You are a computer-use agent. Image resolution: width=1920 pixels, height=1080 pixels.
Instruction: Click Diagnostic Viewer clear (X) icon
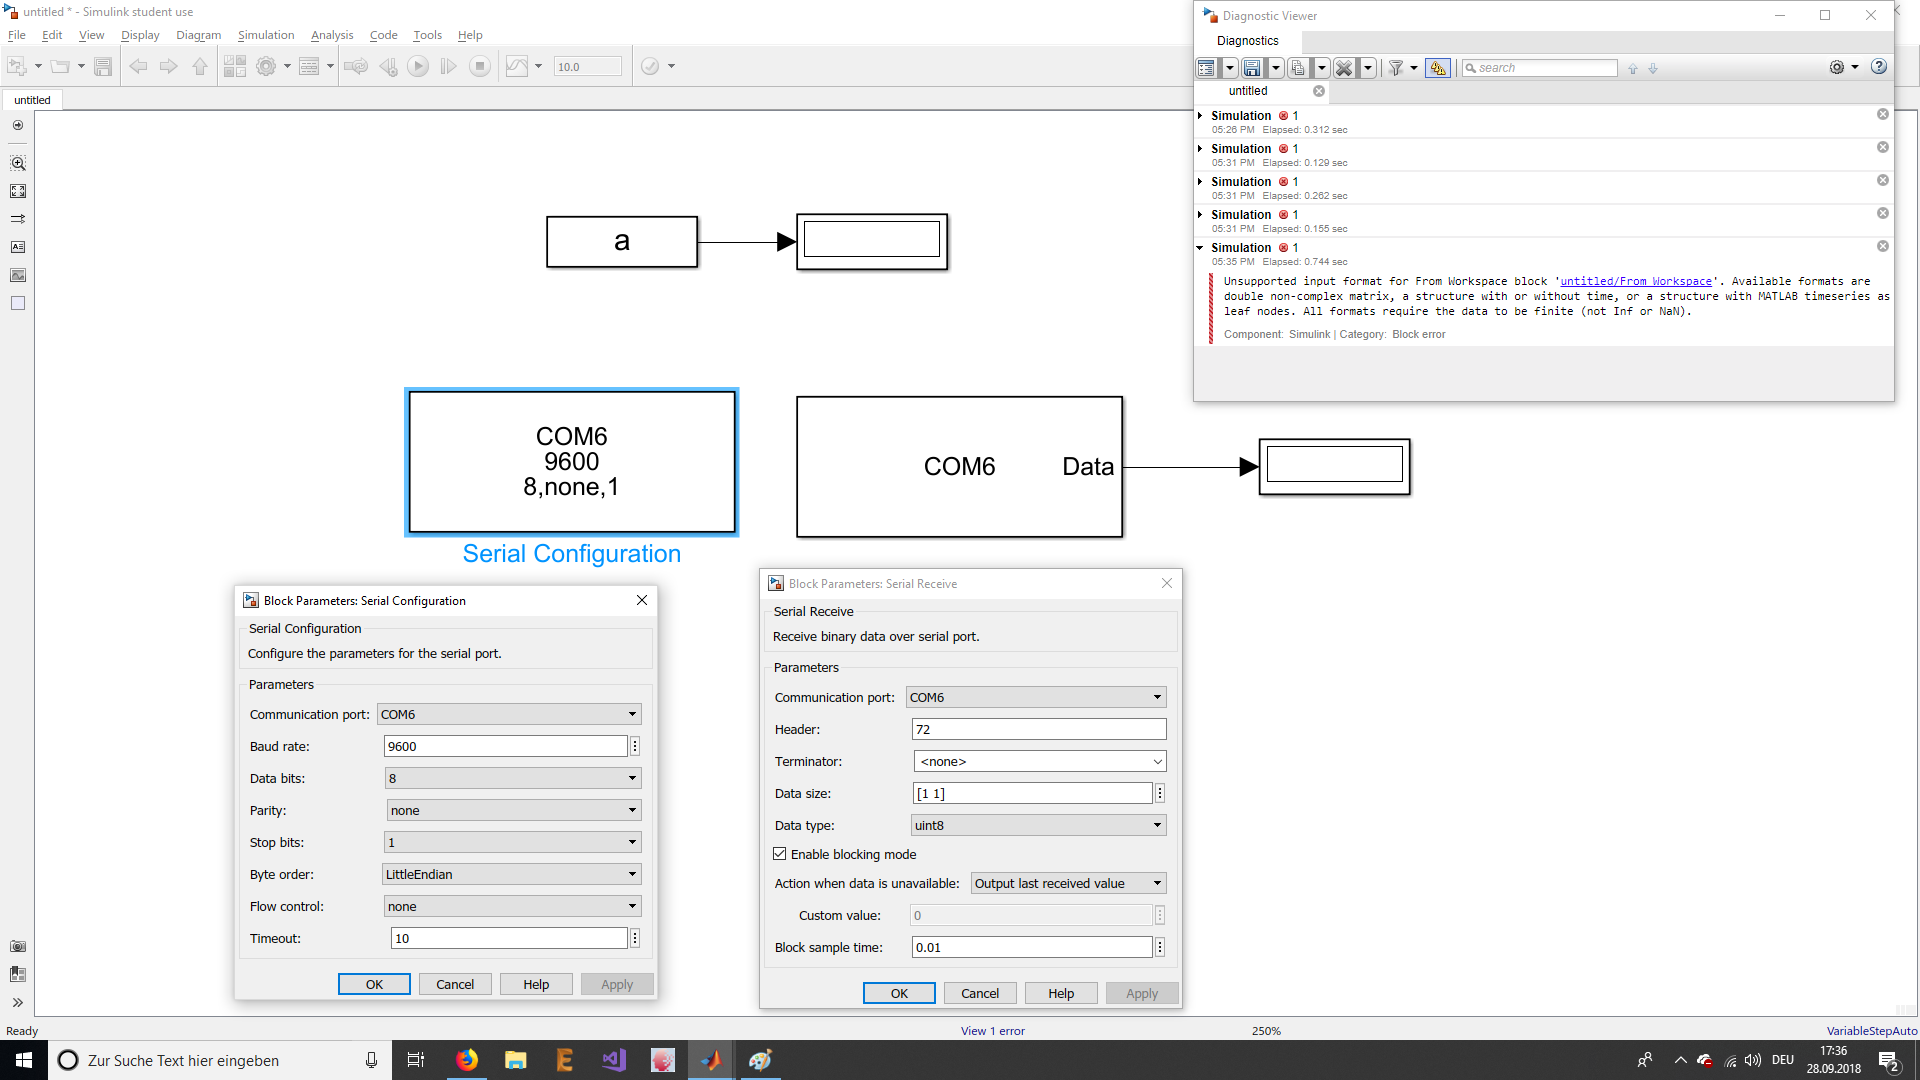[1344, 68]
